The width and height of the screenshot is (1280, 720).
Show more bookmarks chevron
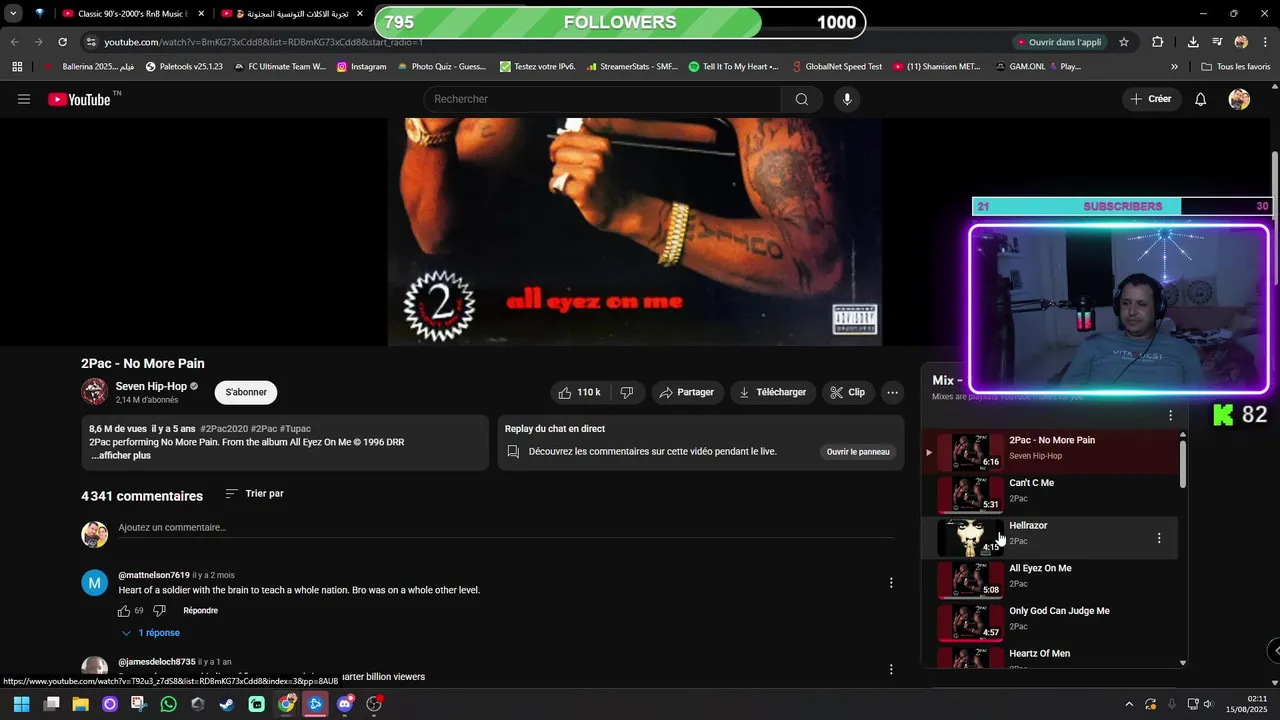click(1174, 67)
